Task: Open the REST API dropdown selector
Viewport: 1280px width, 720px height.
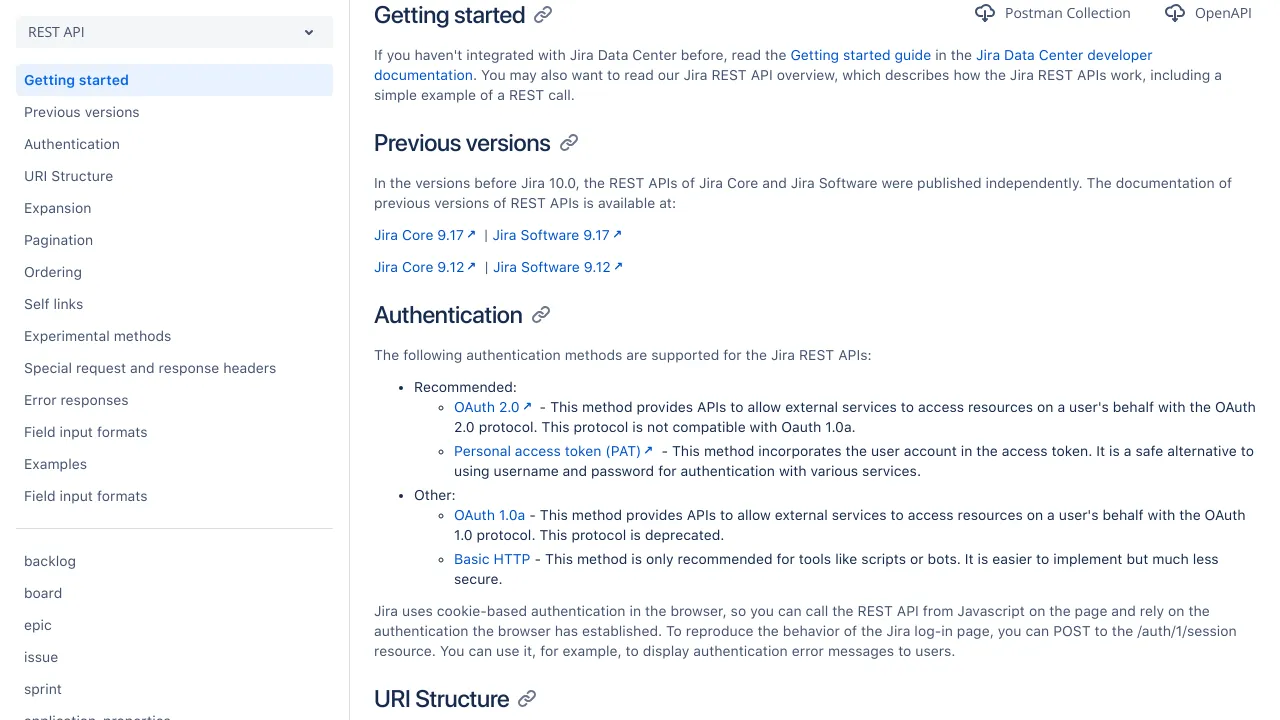Action: [174, 32]
